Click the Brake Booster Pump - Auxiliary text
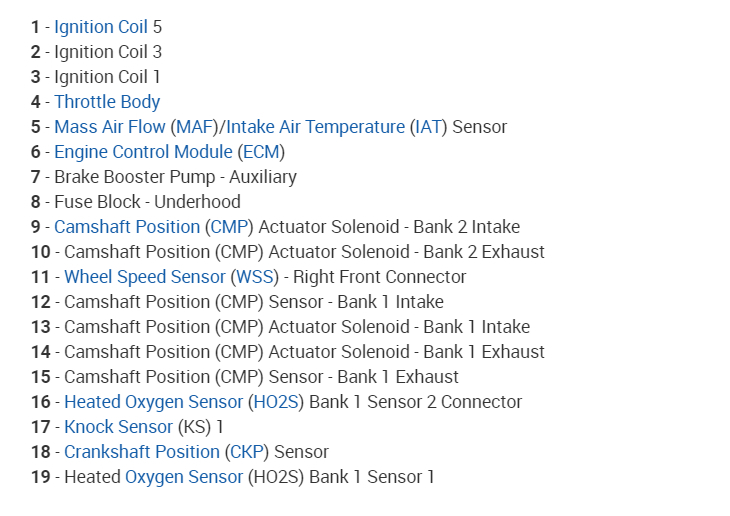The height and width of the screenshot is (516, 730). point(175,177)
